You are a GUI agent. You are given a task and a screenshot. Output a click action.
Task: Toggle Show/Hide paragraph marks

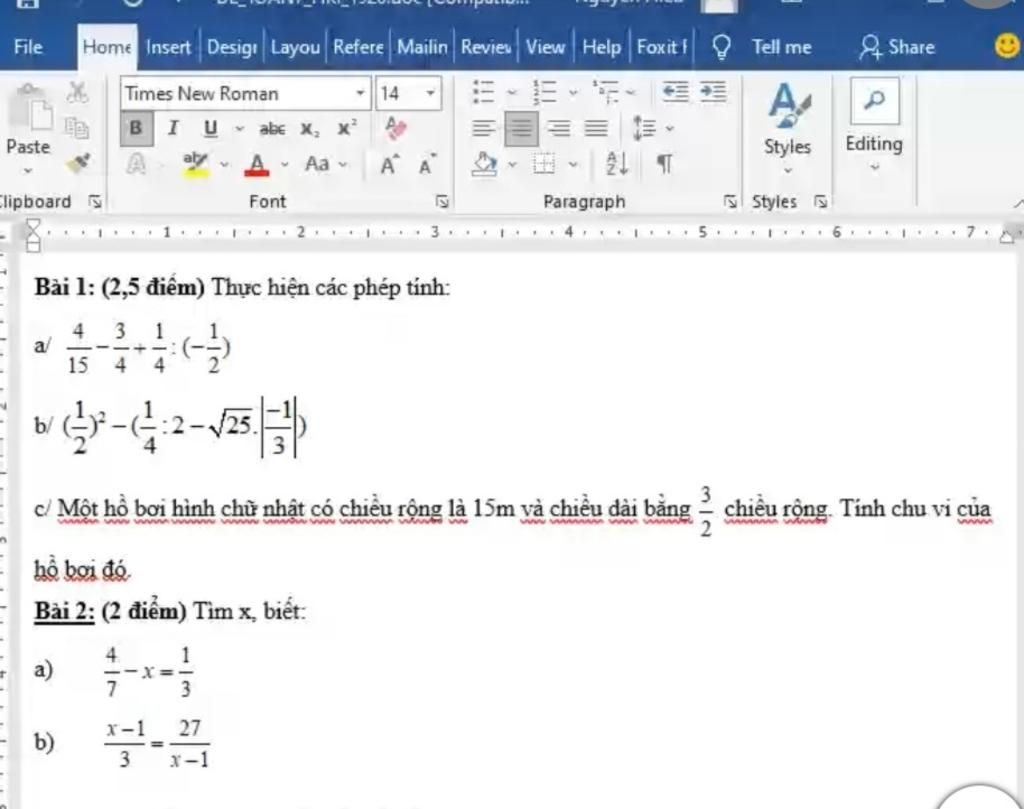tap(664, 164)
